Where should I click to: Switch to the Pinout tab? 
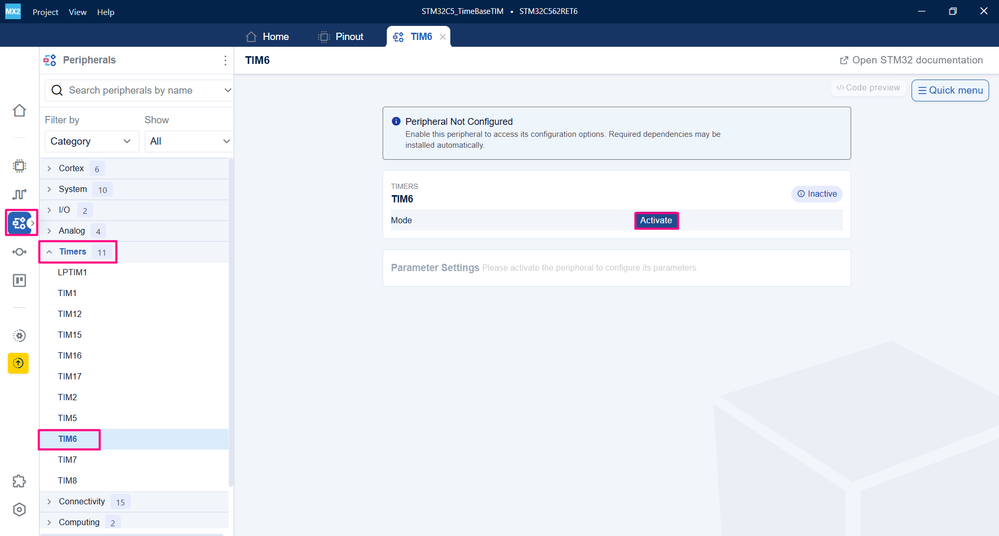click(x=341, y=37)
